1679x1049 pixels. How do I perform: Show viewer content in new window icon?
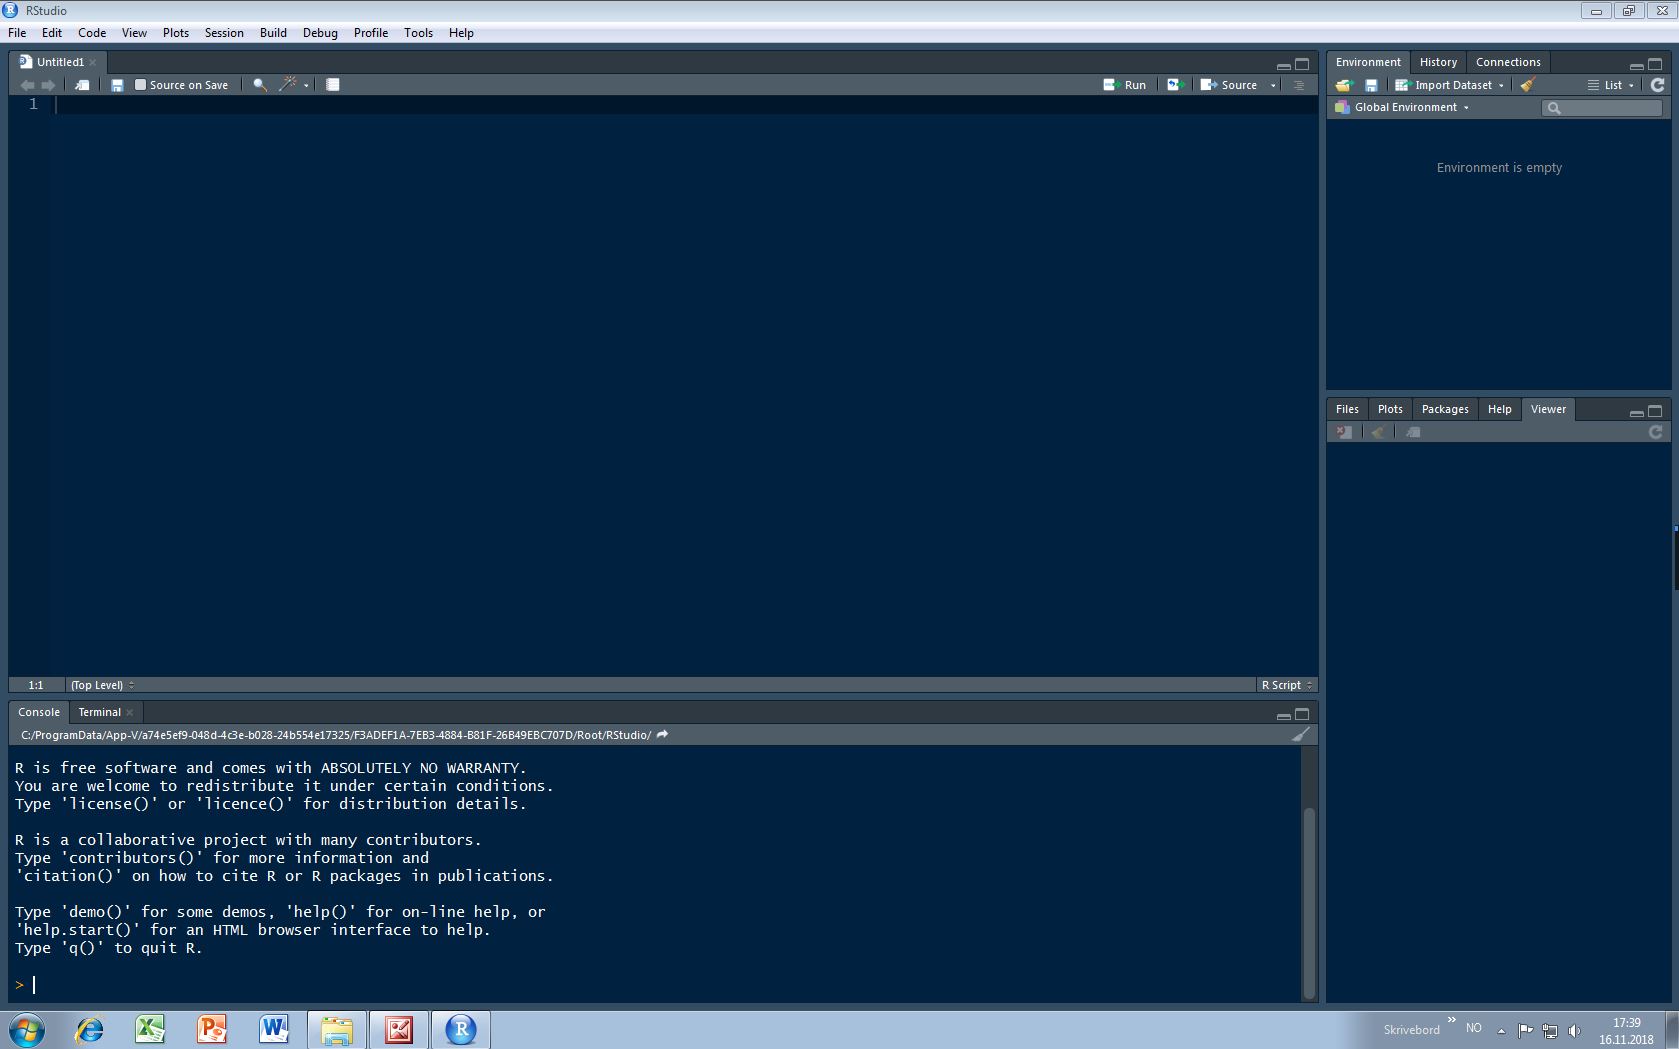[x=1413, y=432]
